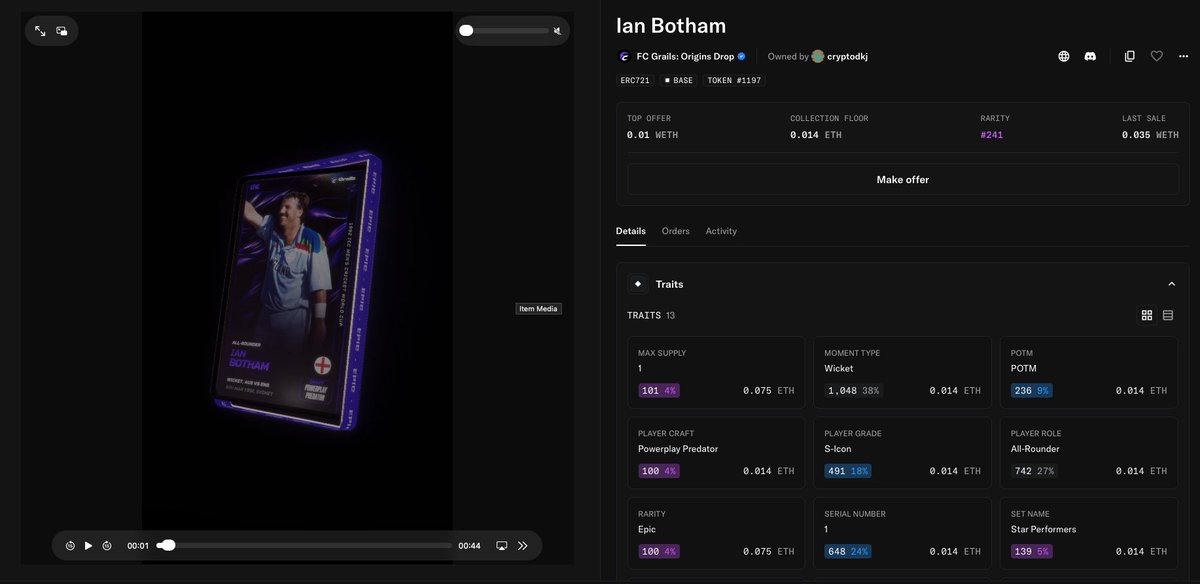Click the 491 18% badge in Player Grade

click(847, 471)
